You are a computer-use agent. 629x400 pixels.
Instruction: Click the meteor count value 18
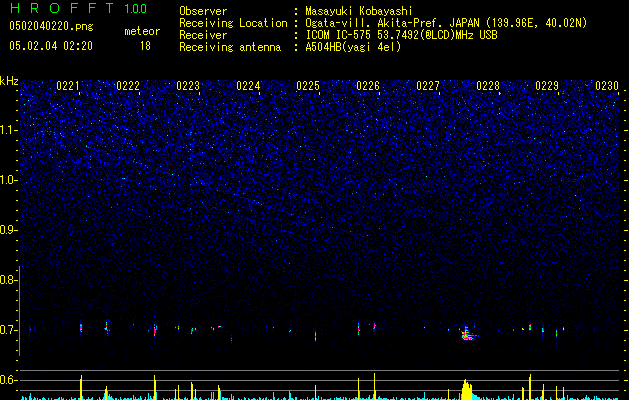pos(145,46)
